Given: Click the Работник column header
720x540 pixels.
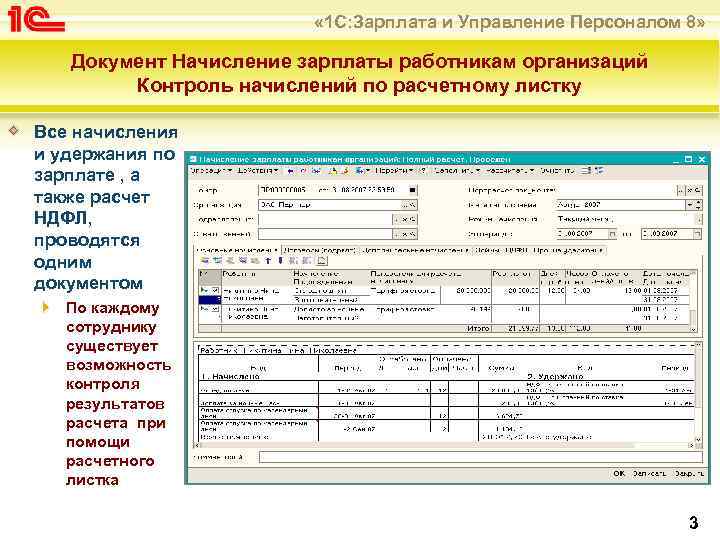Looking at the screenshot, I should coord(256,277).
